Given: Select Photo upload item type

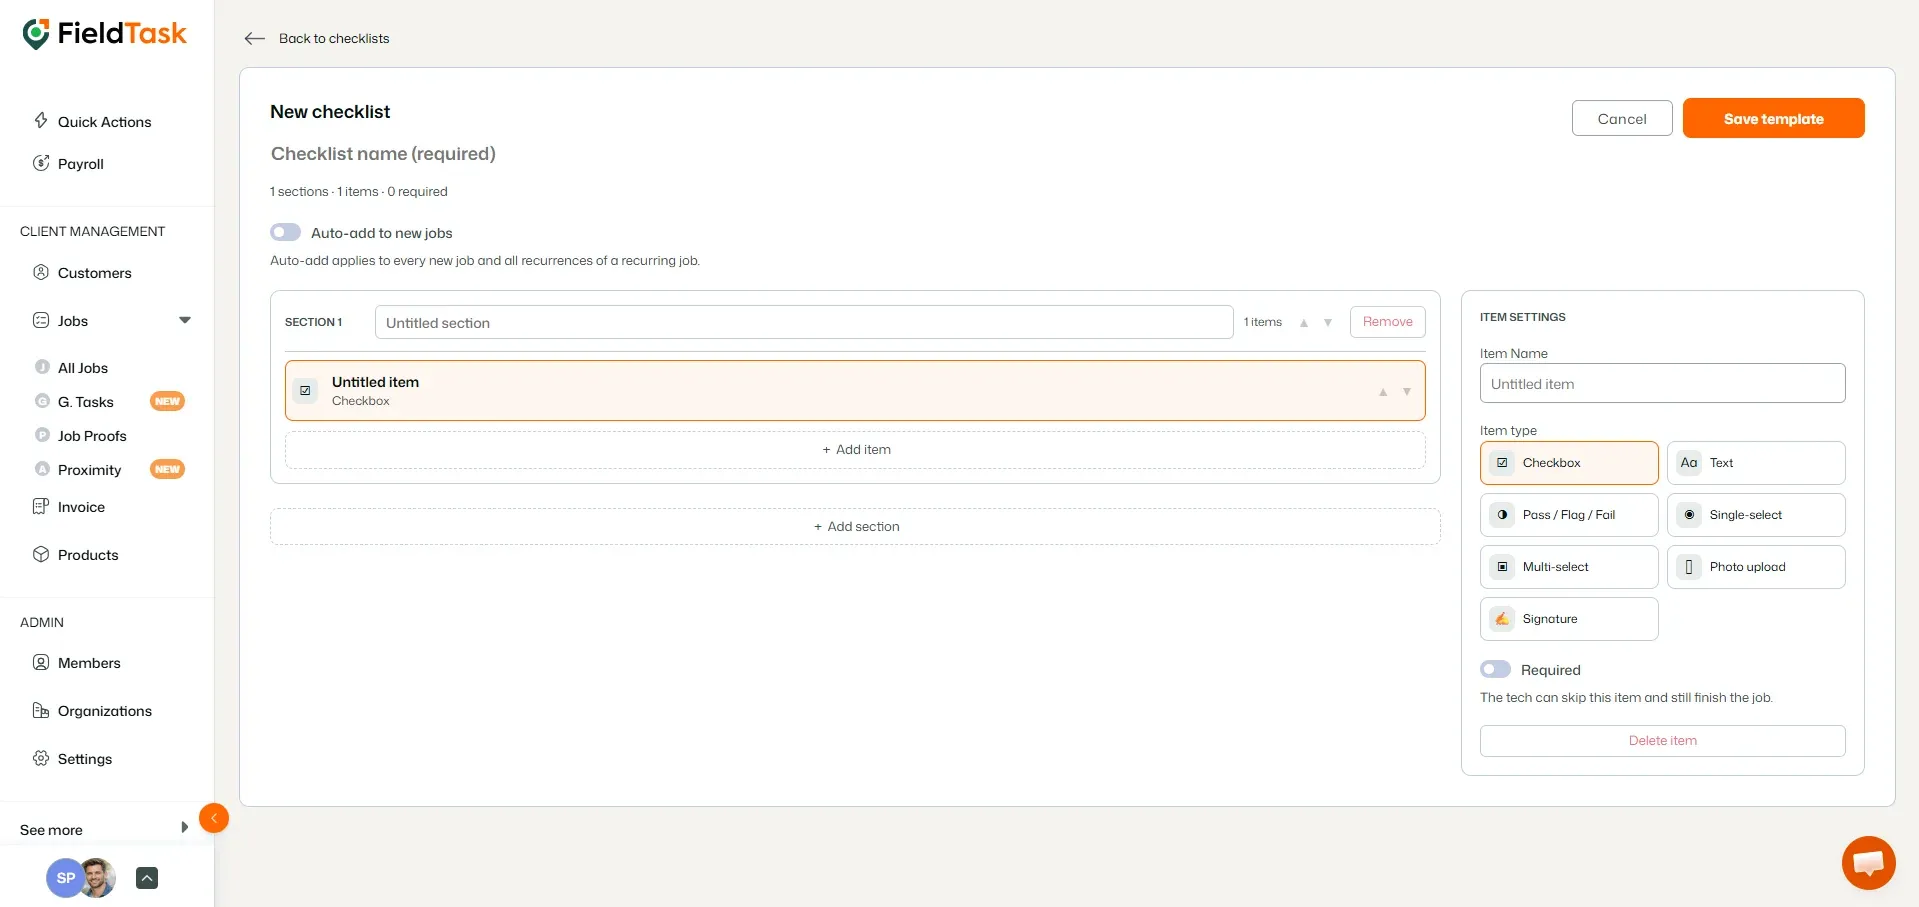Looking at the screenshot, I should pos(1756,567).
